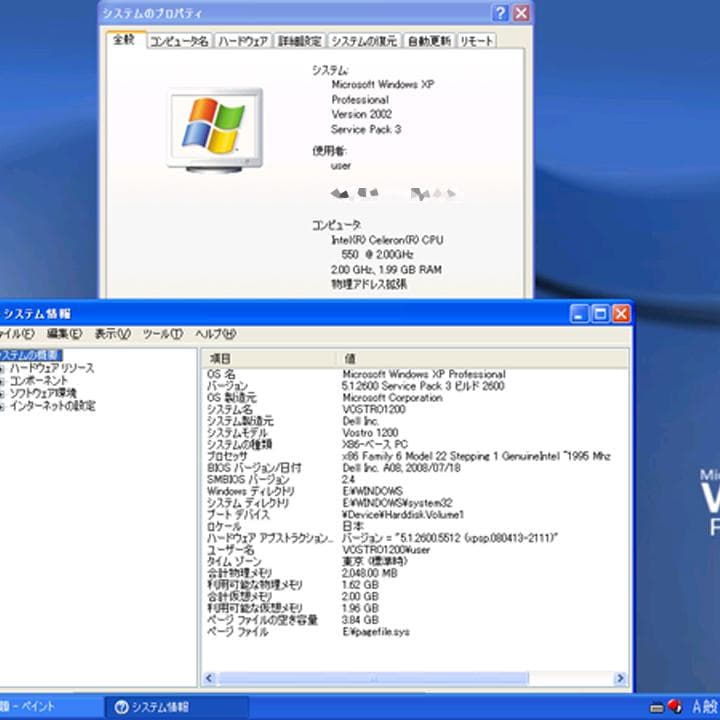
Task: Maximize the System Information window
Action: click(600, 314)
